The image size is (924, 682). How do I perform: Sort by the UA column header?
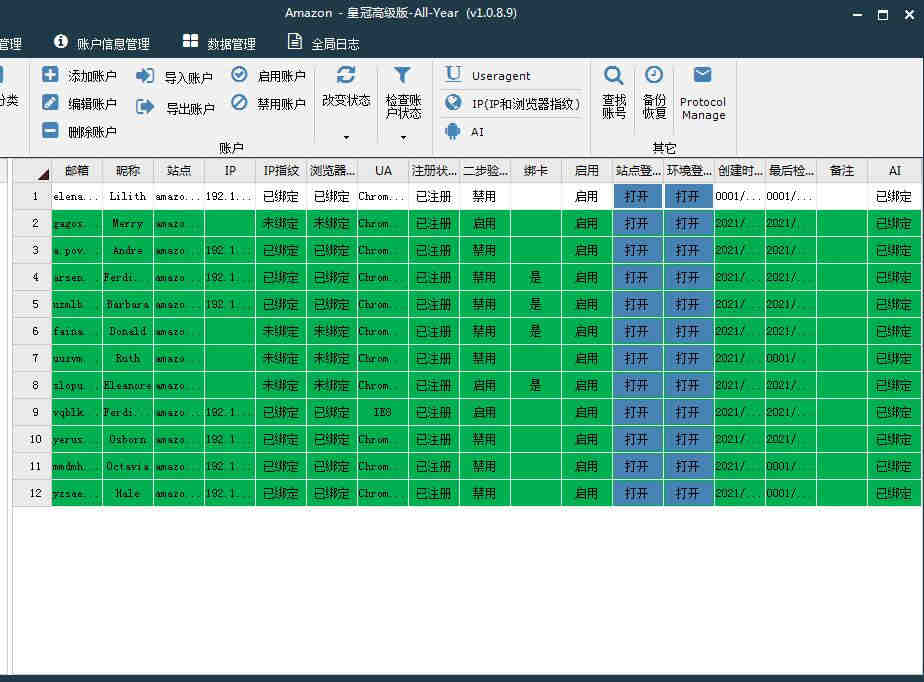click(x=383, y=171)
